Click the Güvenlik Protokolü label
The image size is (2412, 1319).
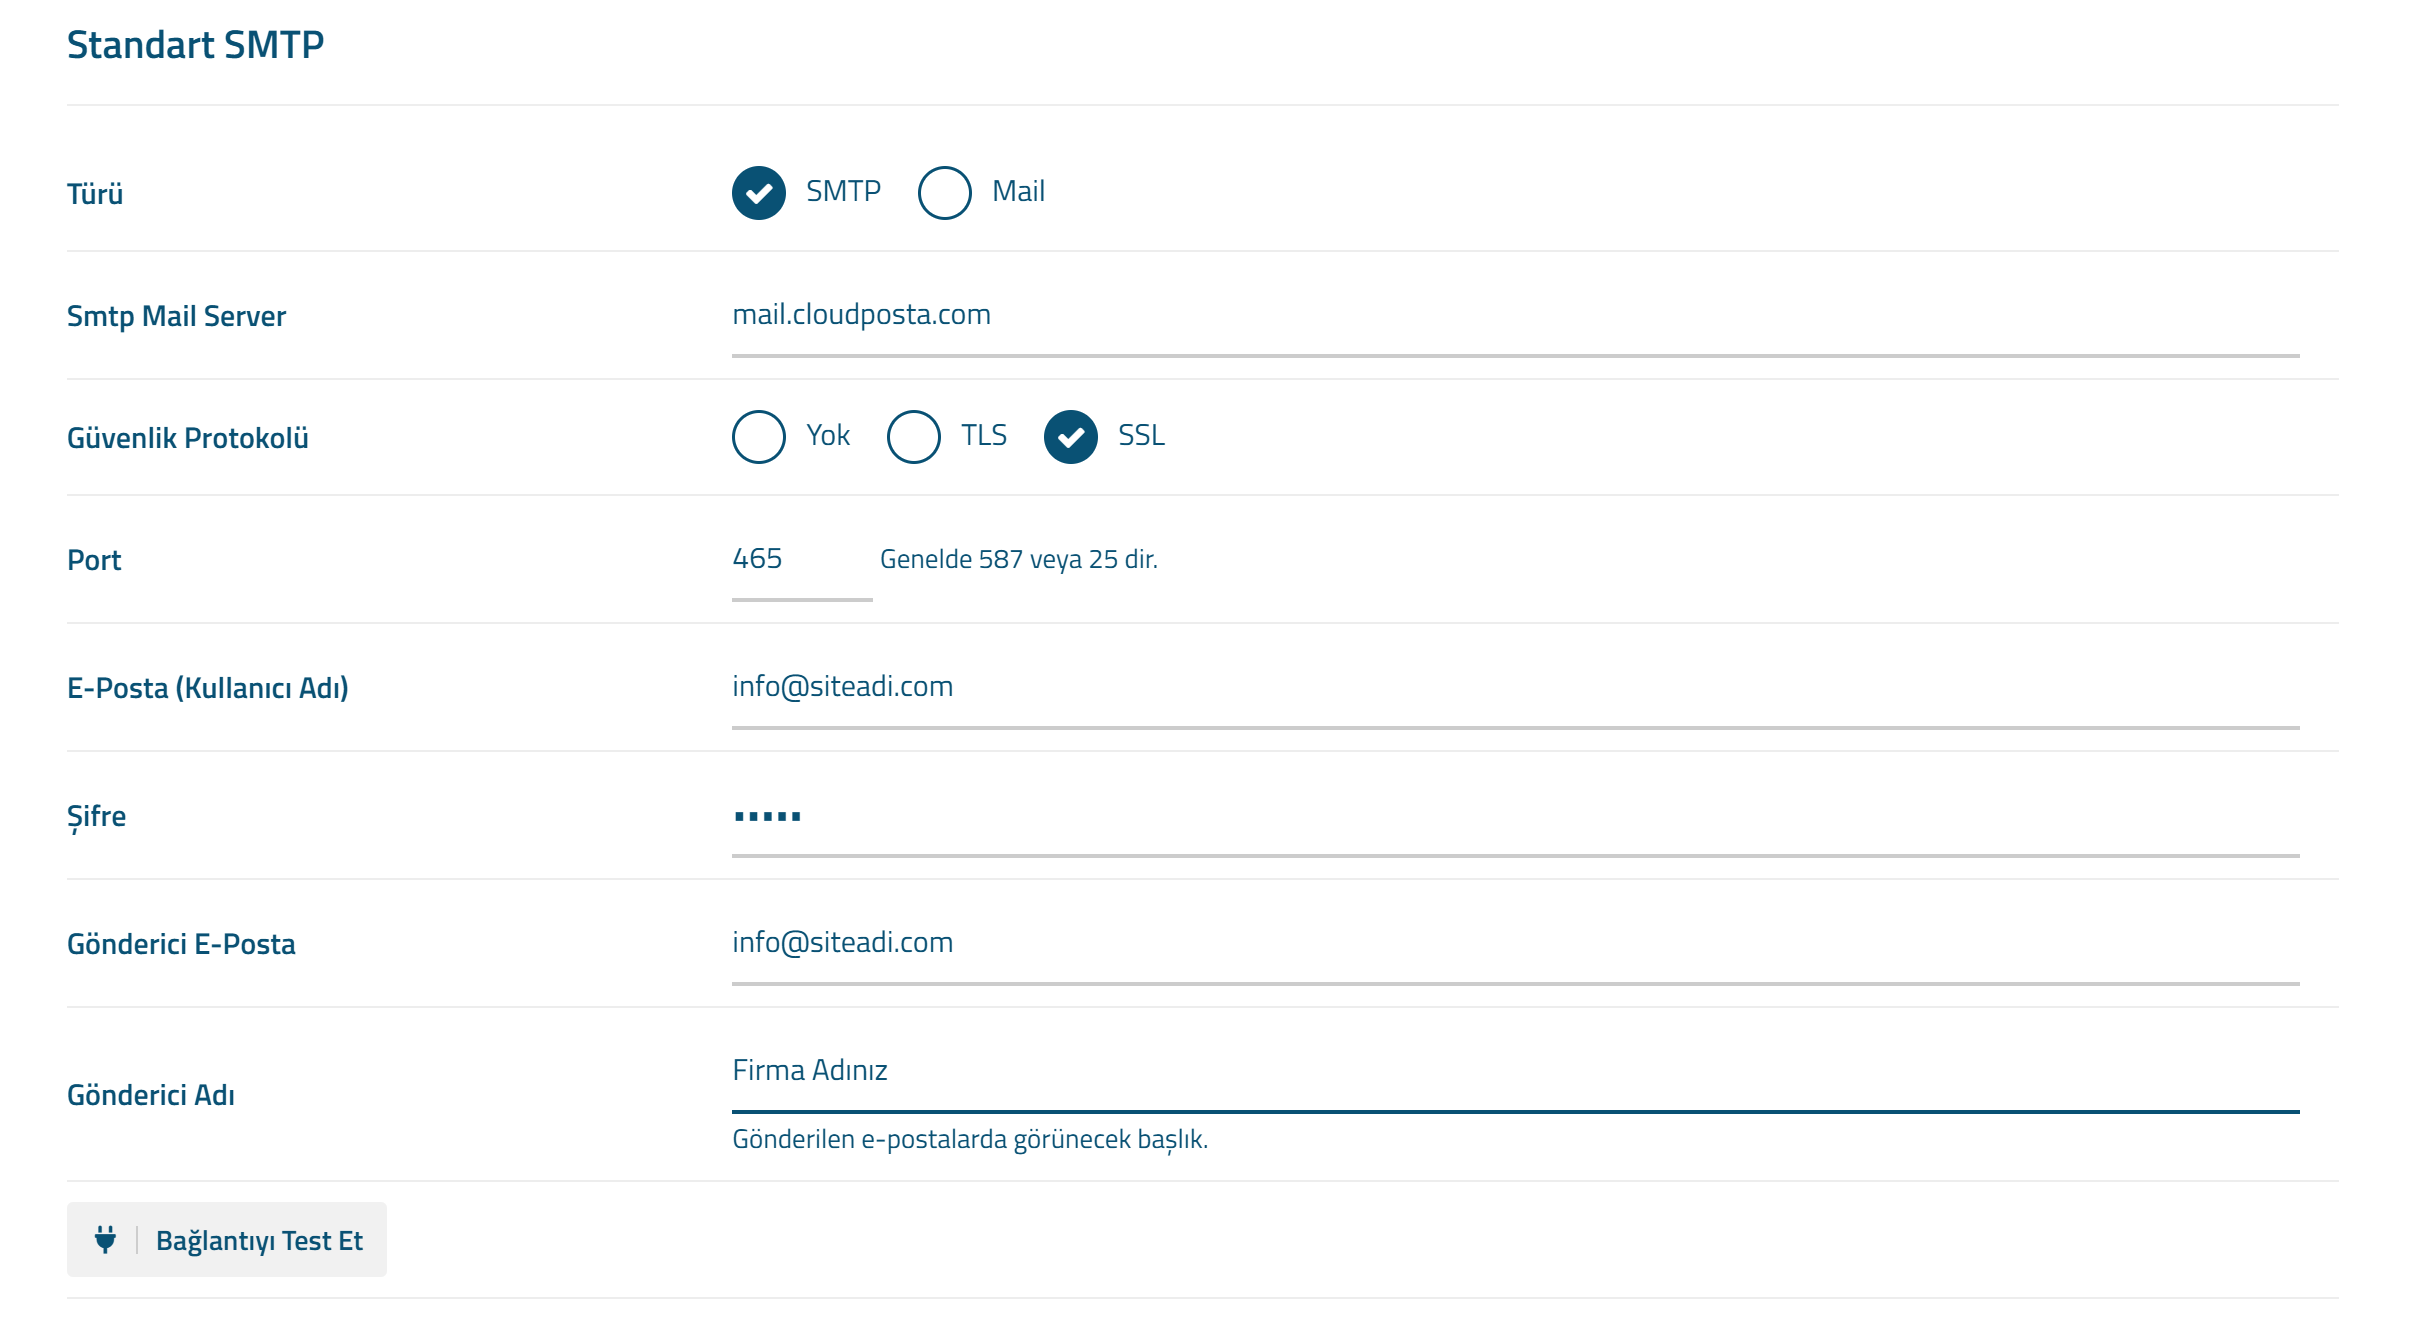[187, 437]
